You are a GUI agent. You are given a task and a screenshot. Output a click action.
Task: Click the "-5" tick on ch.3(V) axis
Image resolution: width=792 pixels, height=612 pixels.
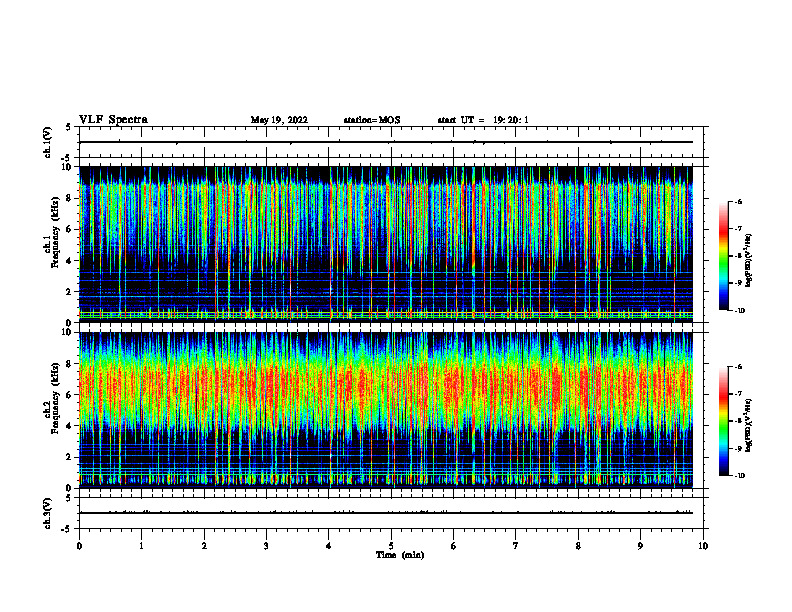[66, 529]
